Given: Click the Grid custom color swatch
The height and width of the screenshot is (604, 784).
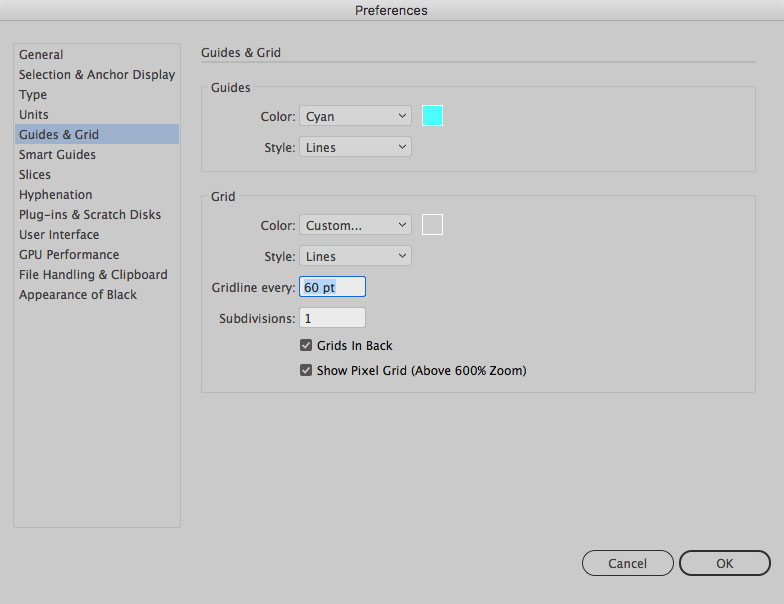Looking at the screenshot, I should 432,225.
